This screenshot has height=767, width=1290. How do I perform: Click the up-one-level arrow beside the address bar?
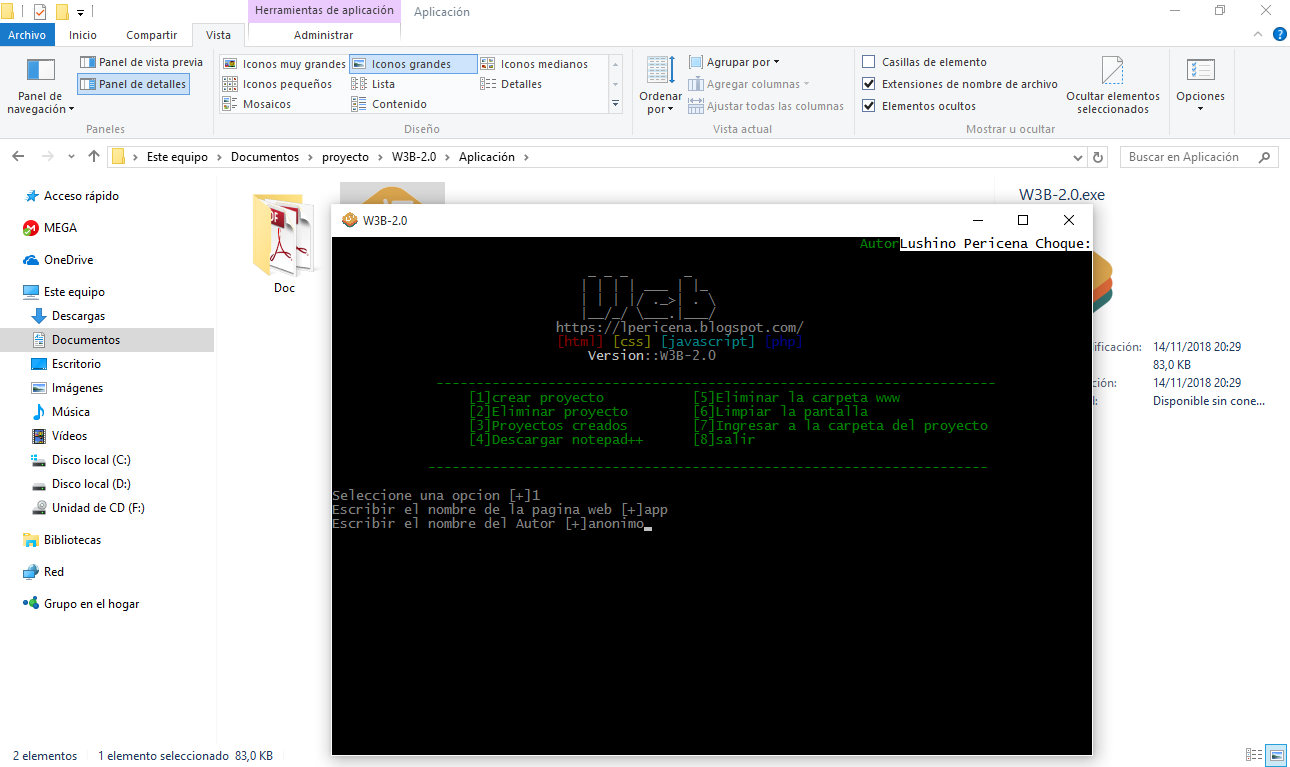coord(94,157)
